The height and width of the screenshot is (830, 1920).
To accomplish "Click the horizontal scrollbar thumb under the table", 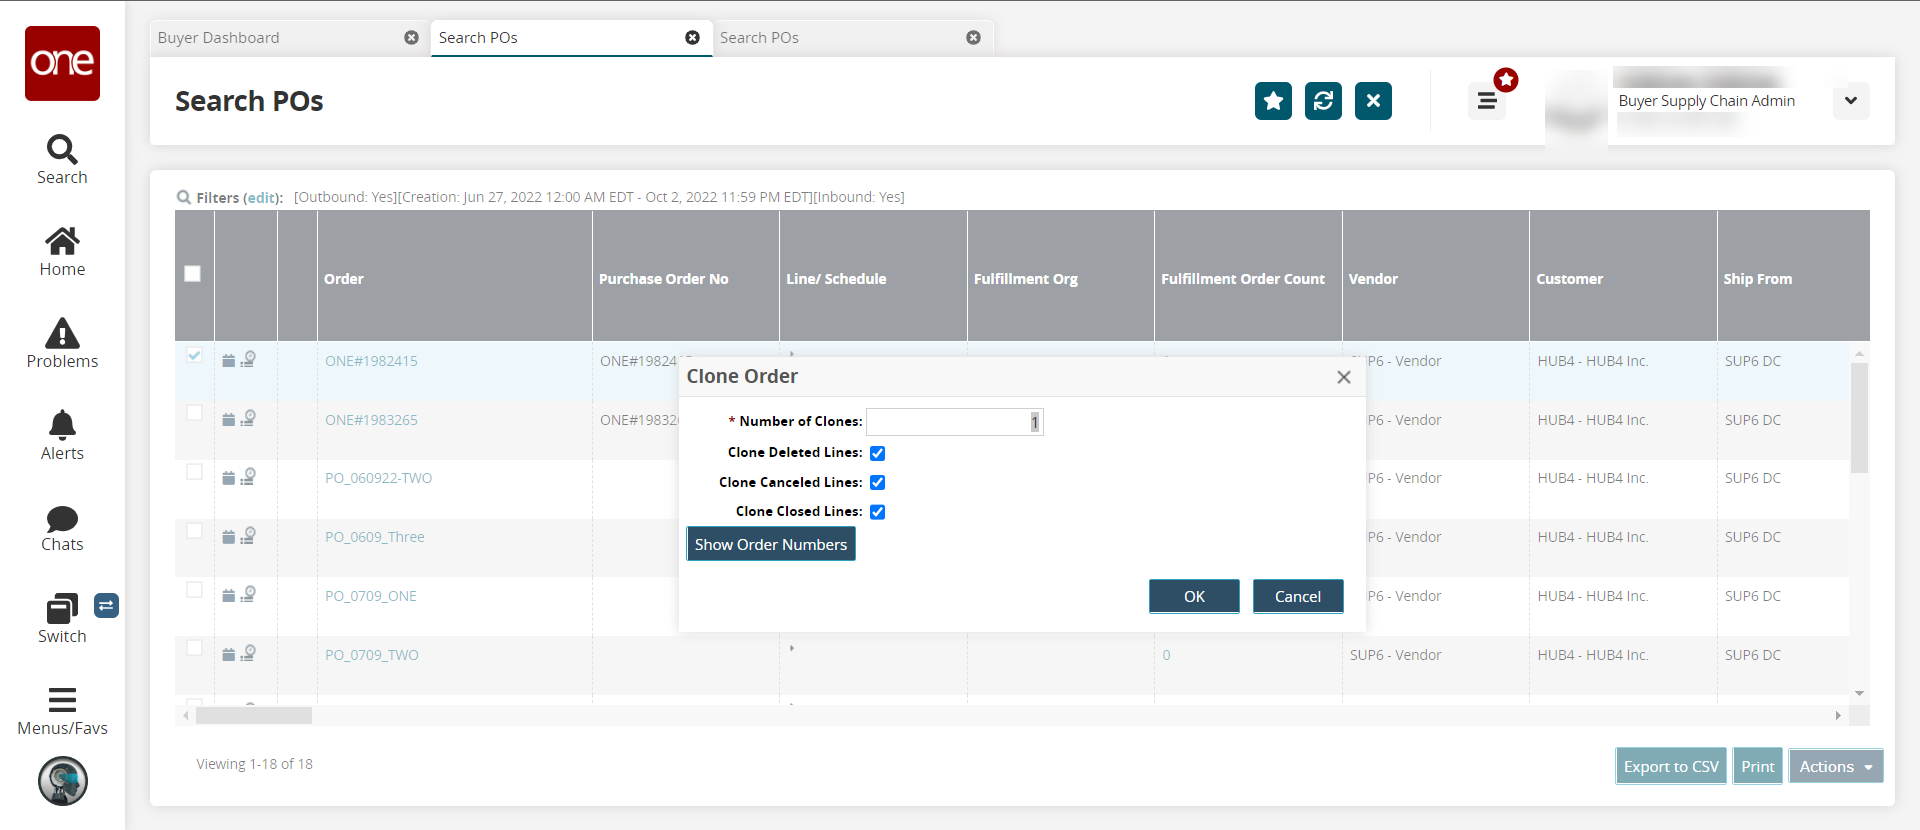I will point(254,716).
